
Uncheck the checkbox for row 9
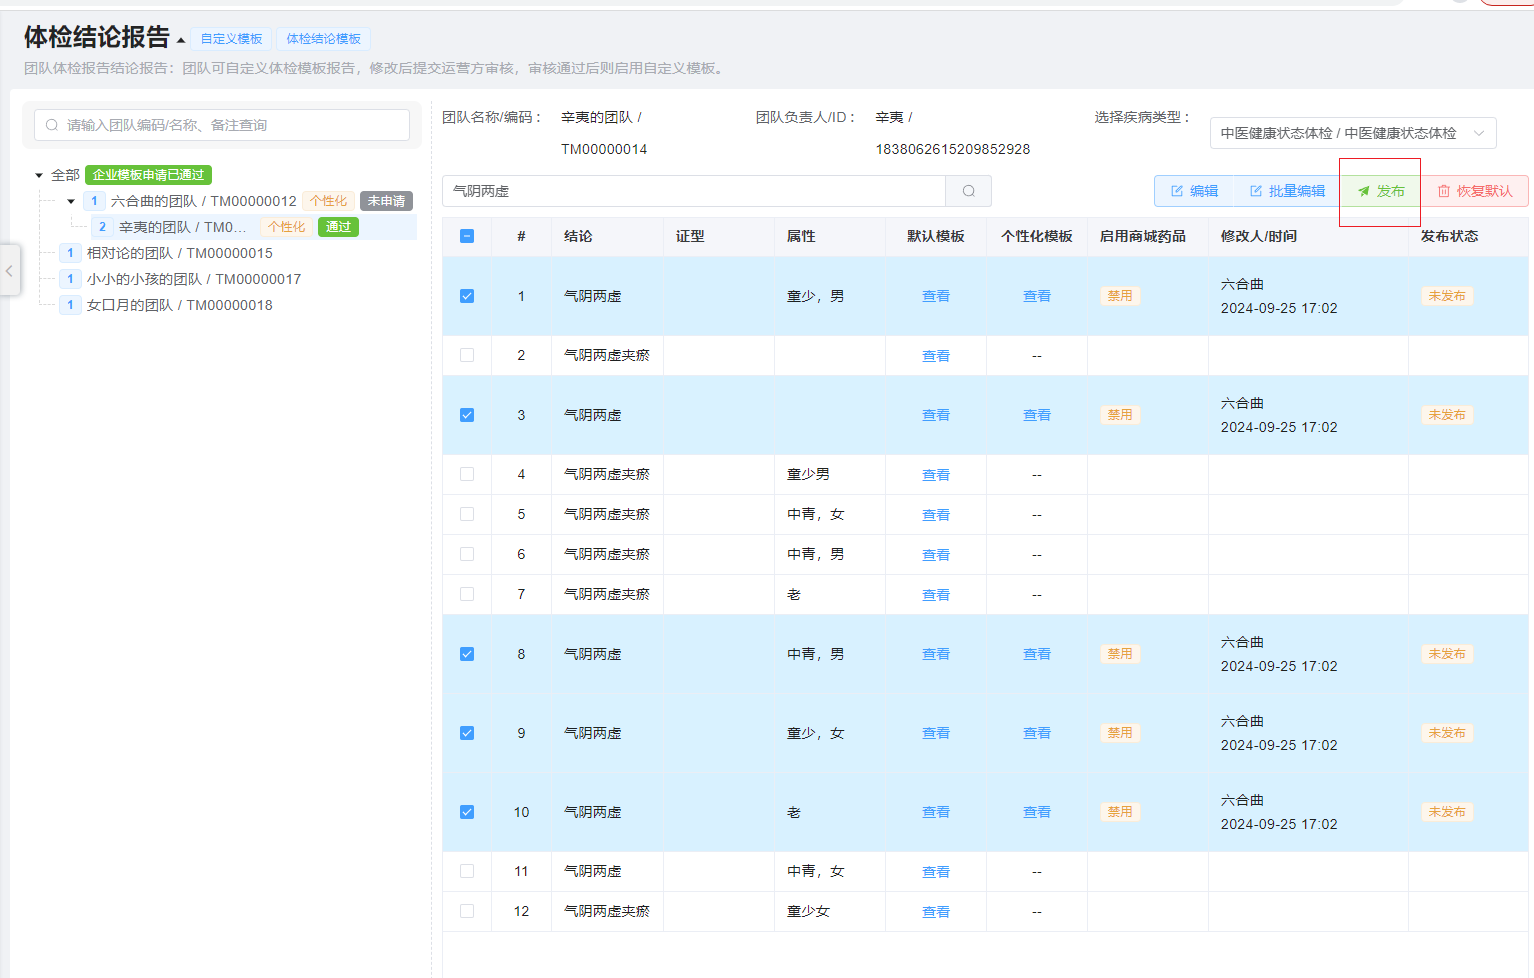click(467, 733)
